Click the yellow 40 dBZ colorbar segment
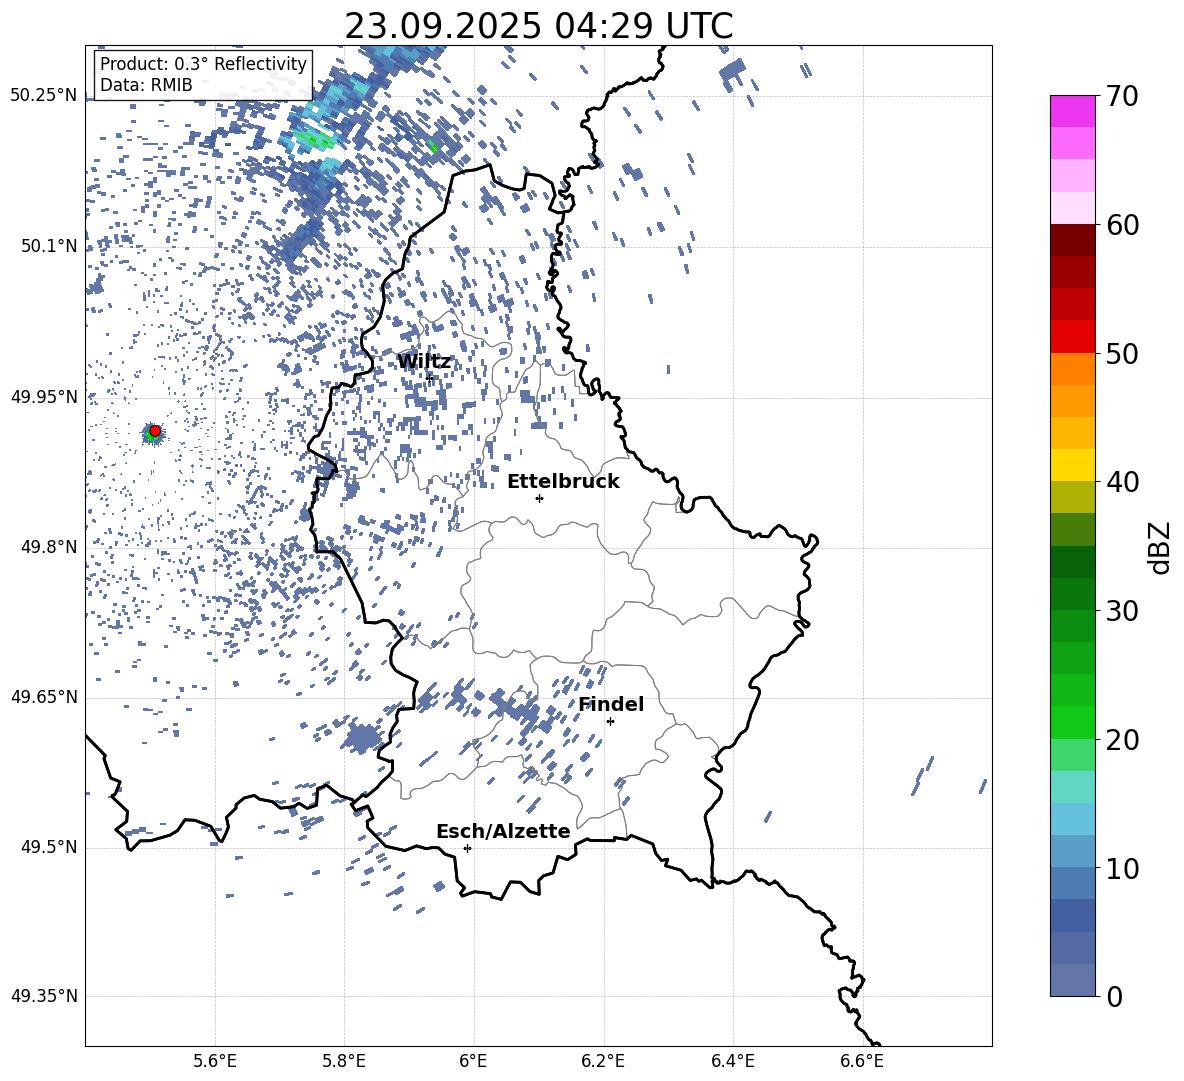The height and width of the screenshot is (1081, 1184). click(x=1073, y=465)
